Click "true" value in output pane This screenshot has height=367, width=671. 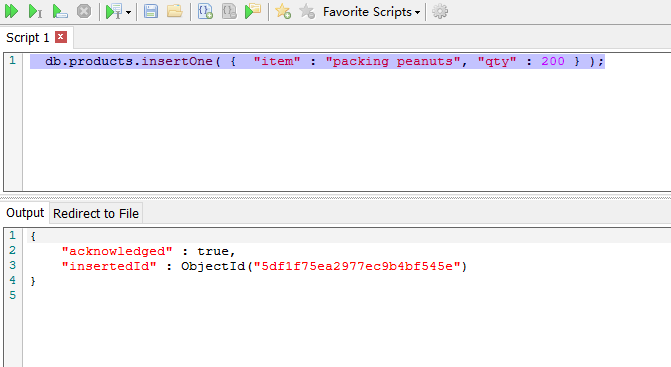(x=213, y=252)
